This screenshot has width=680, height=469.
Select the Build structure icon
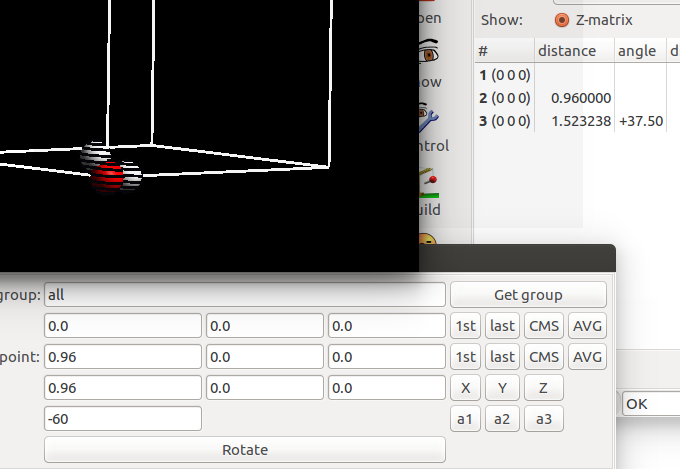tap(430, 186)
